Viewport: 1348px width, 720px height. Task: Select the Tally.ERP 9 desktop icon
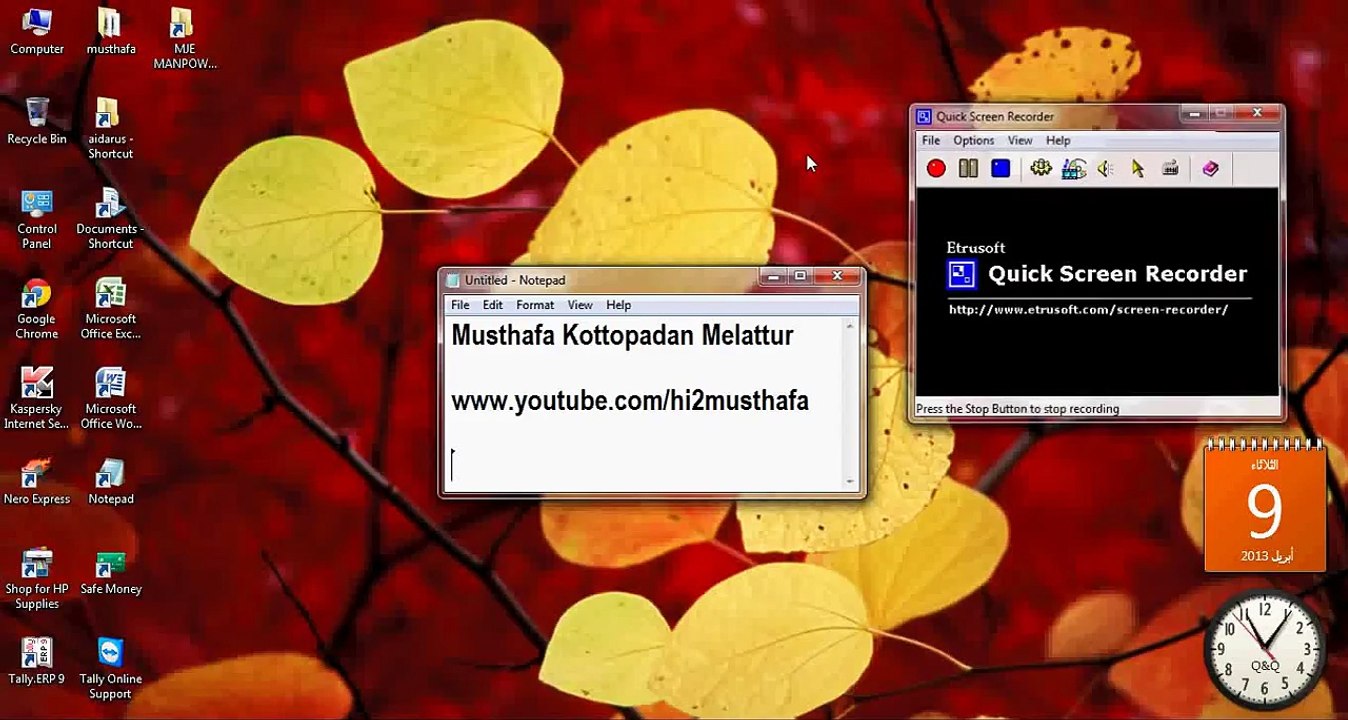point(37,662)
